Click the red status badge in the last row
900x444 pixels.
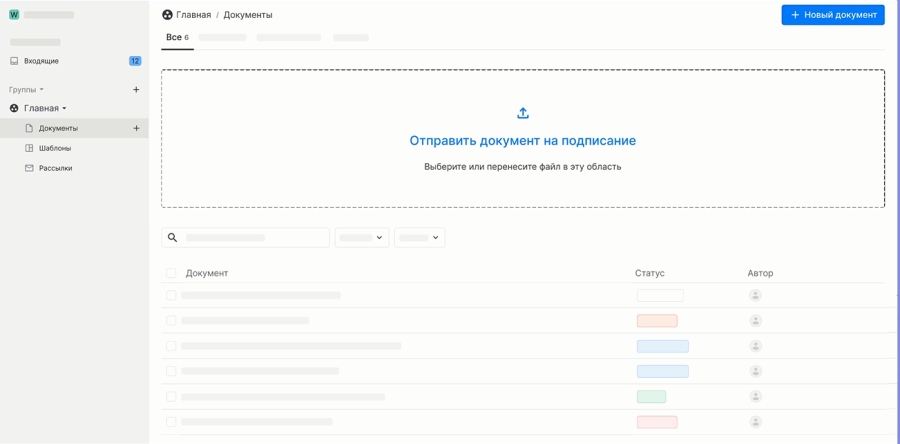657,422
